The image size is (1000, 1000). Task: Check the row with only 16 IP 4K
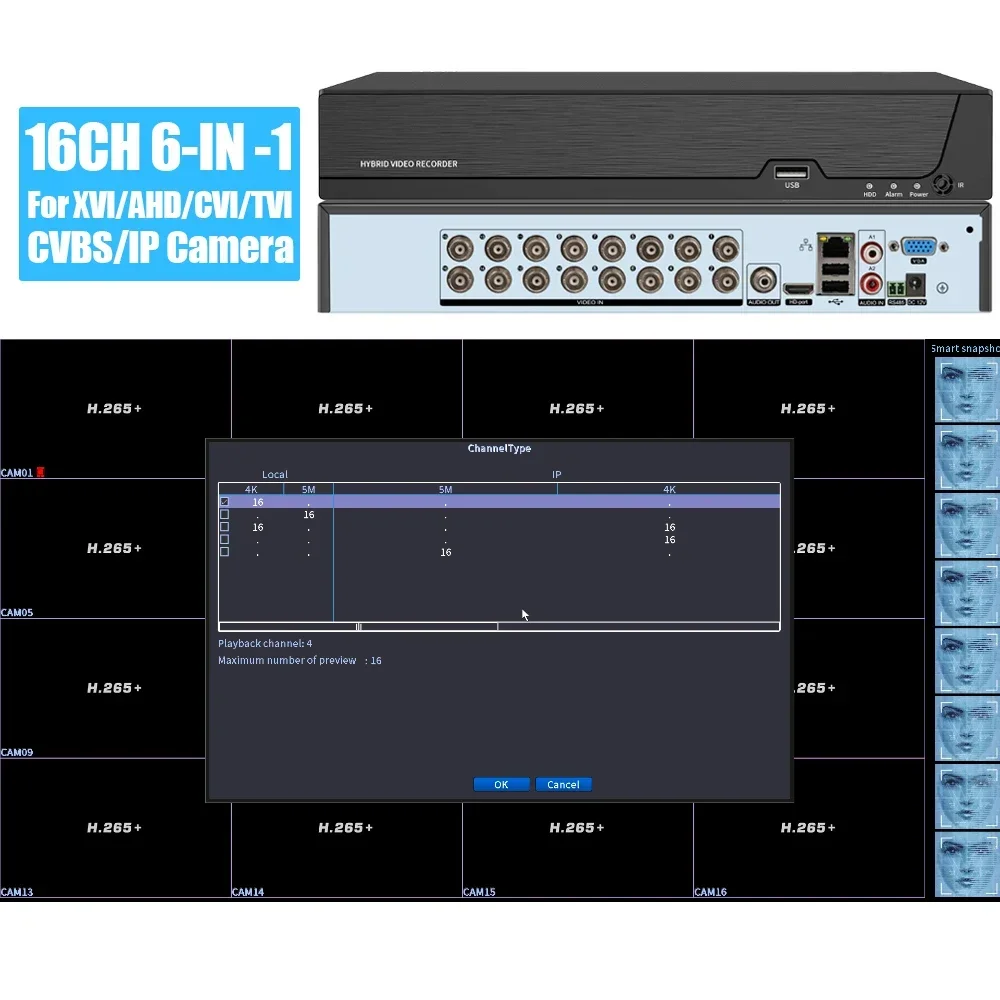coord(224,540)
